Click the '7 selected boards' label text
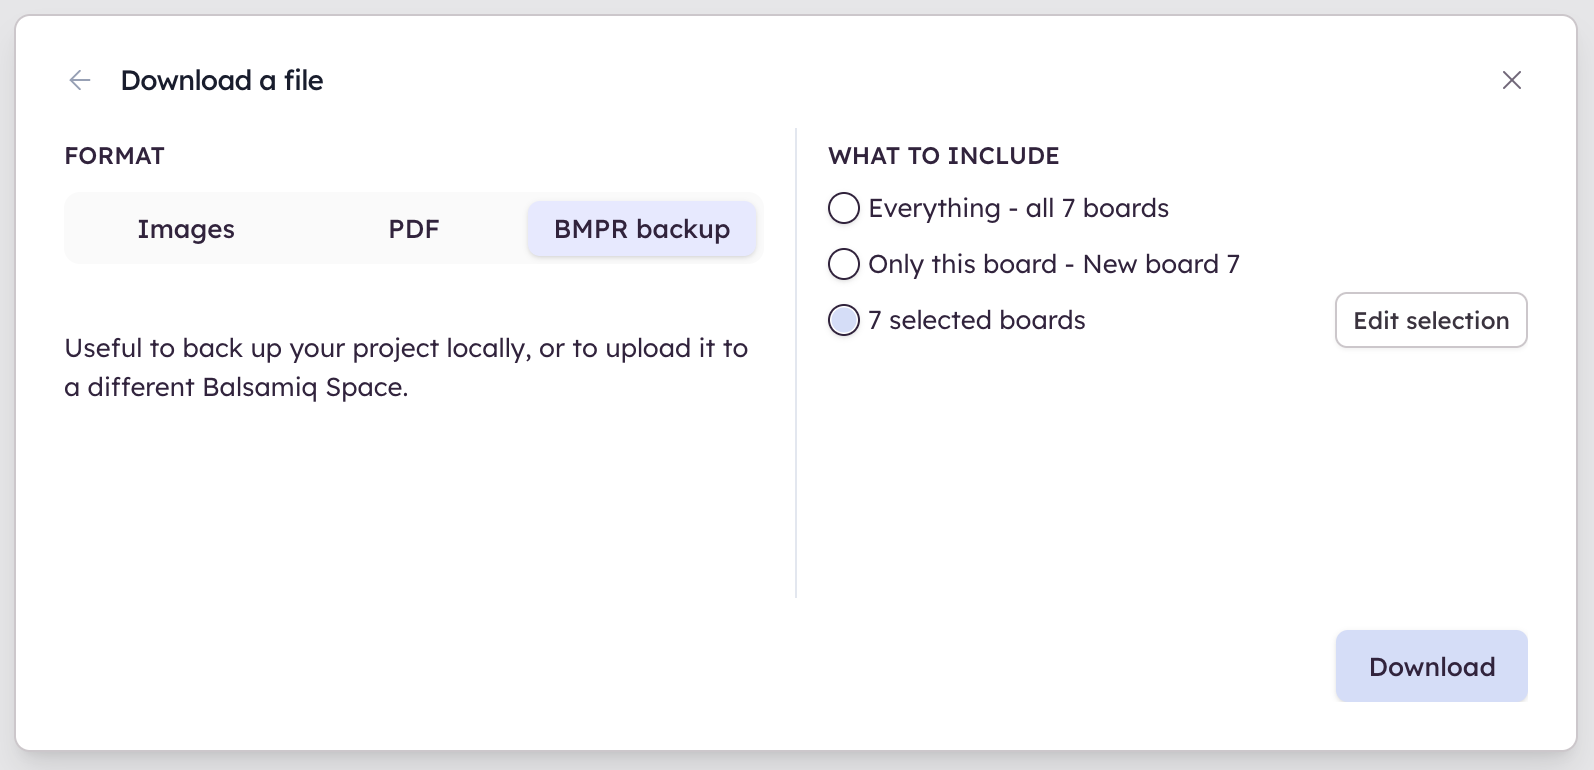 977,320
